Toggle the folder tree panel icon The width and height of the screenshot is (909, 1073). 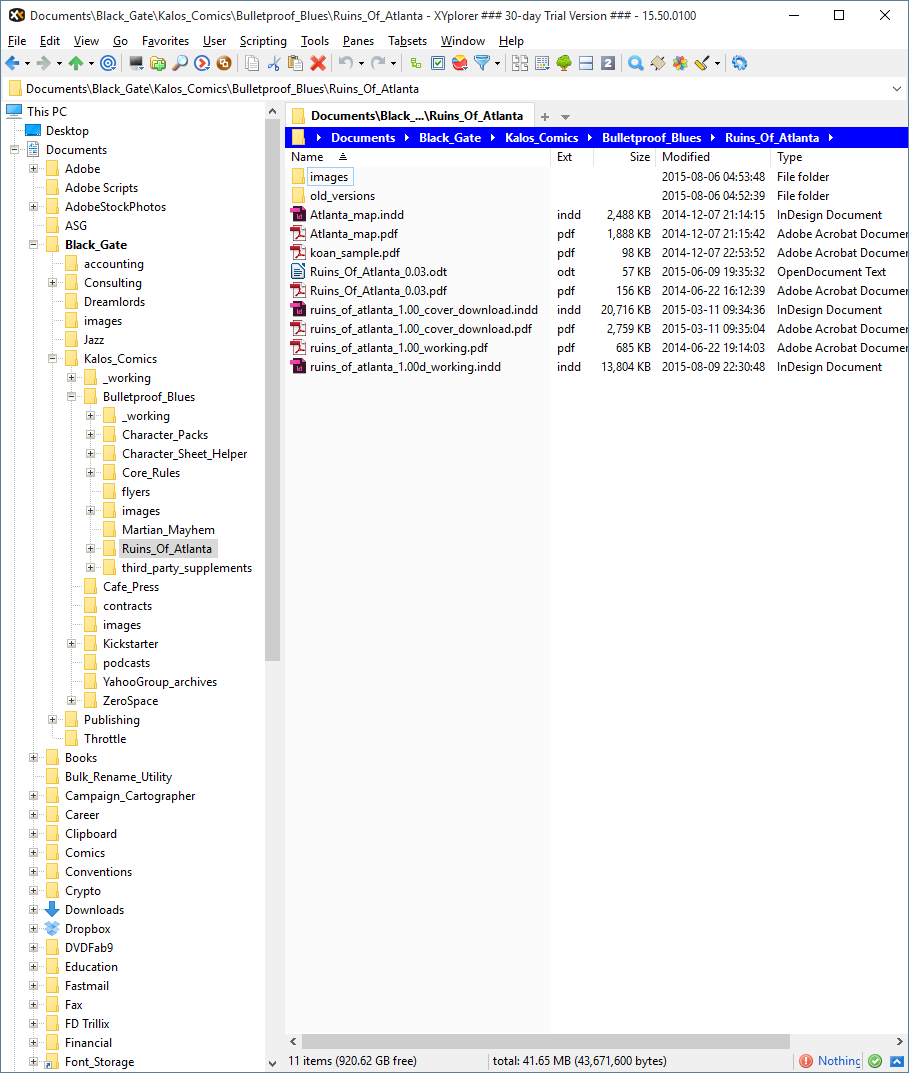coord(564,63)
